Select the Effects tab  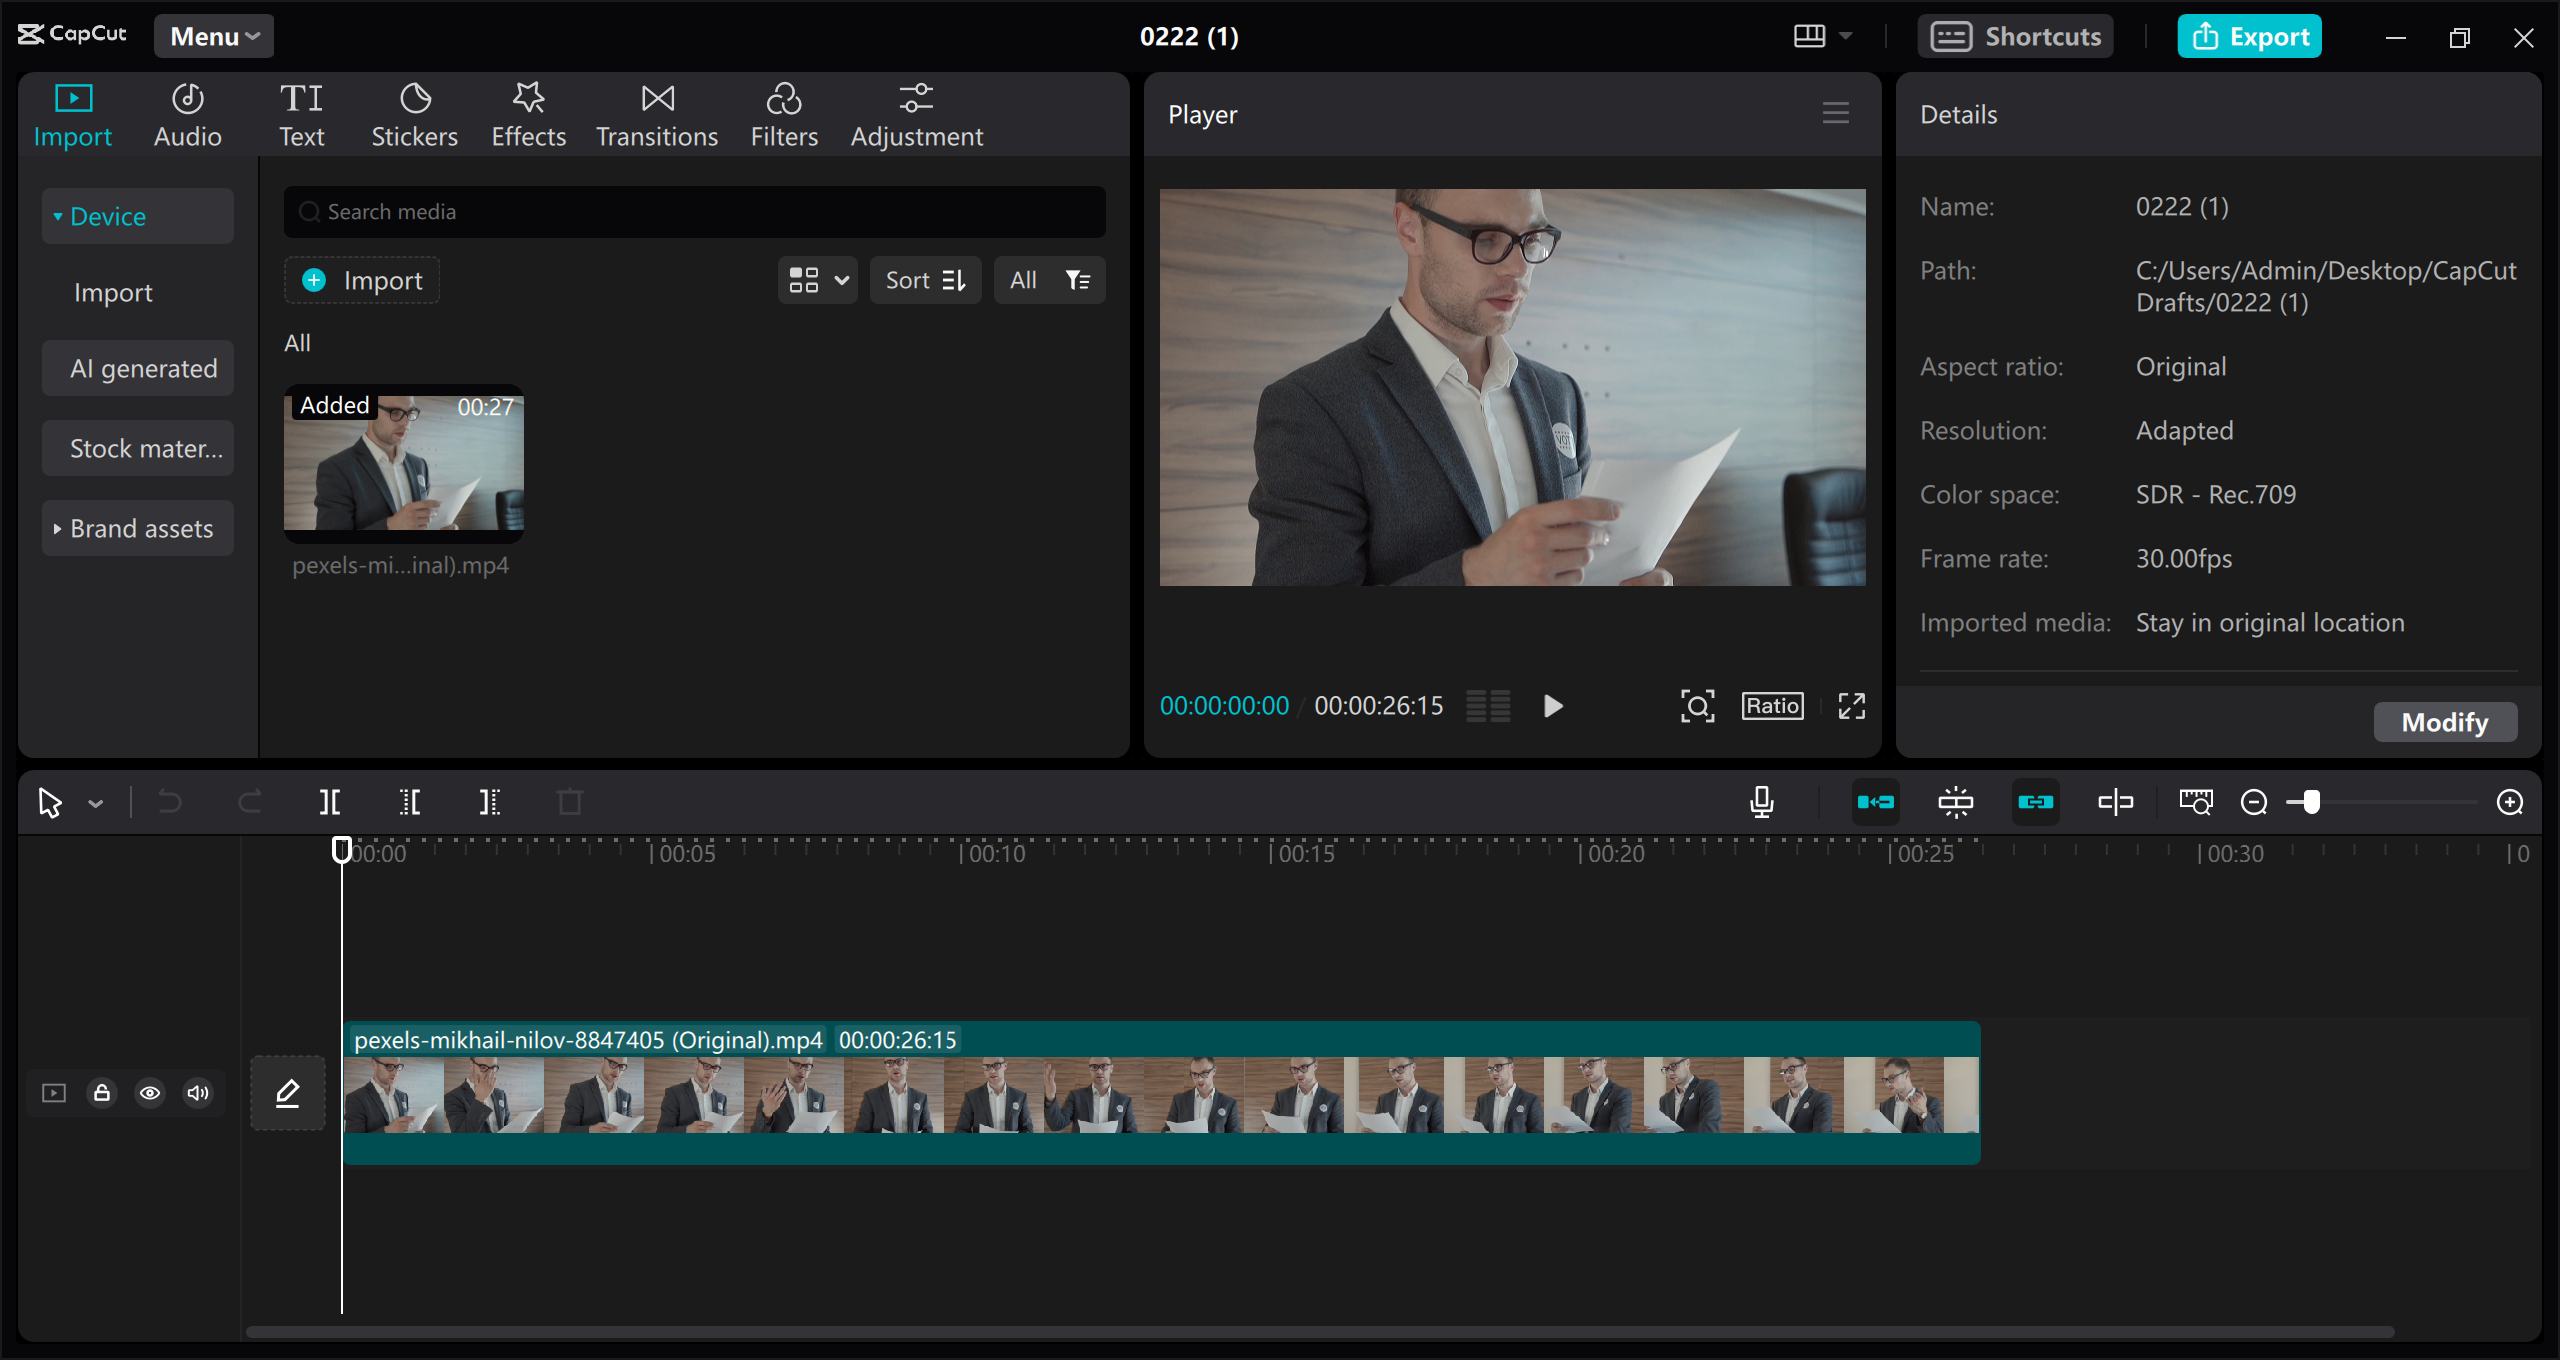pos(525,113)
